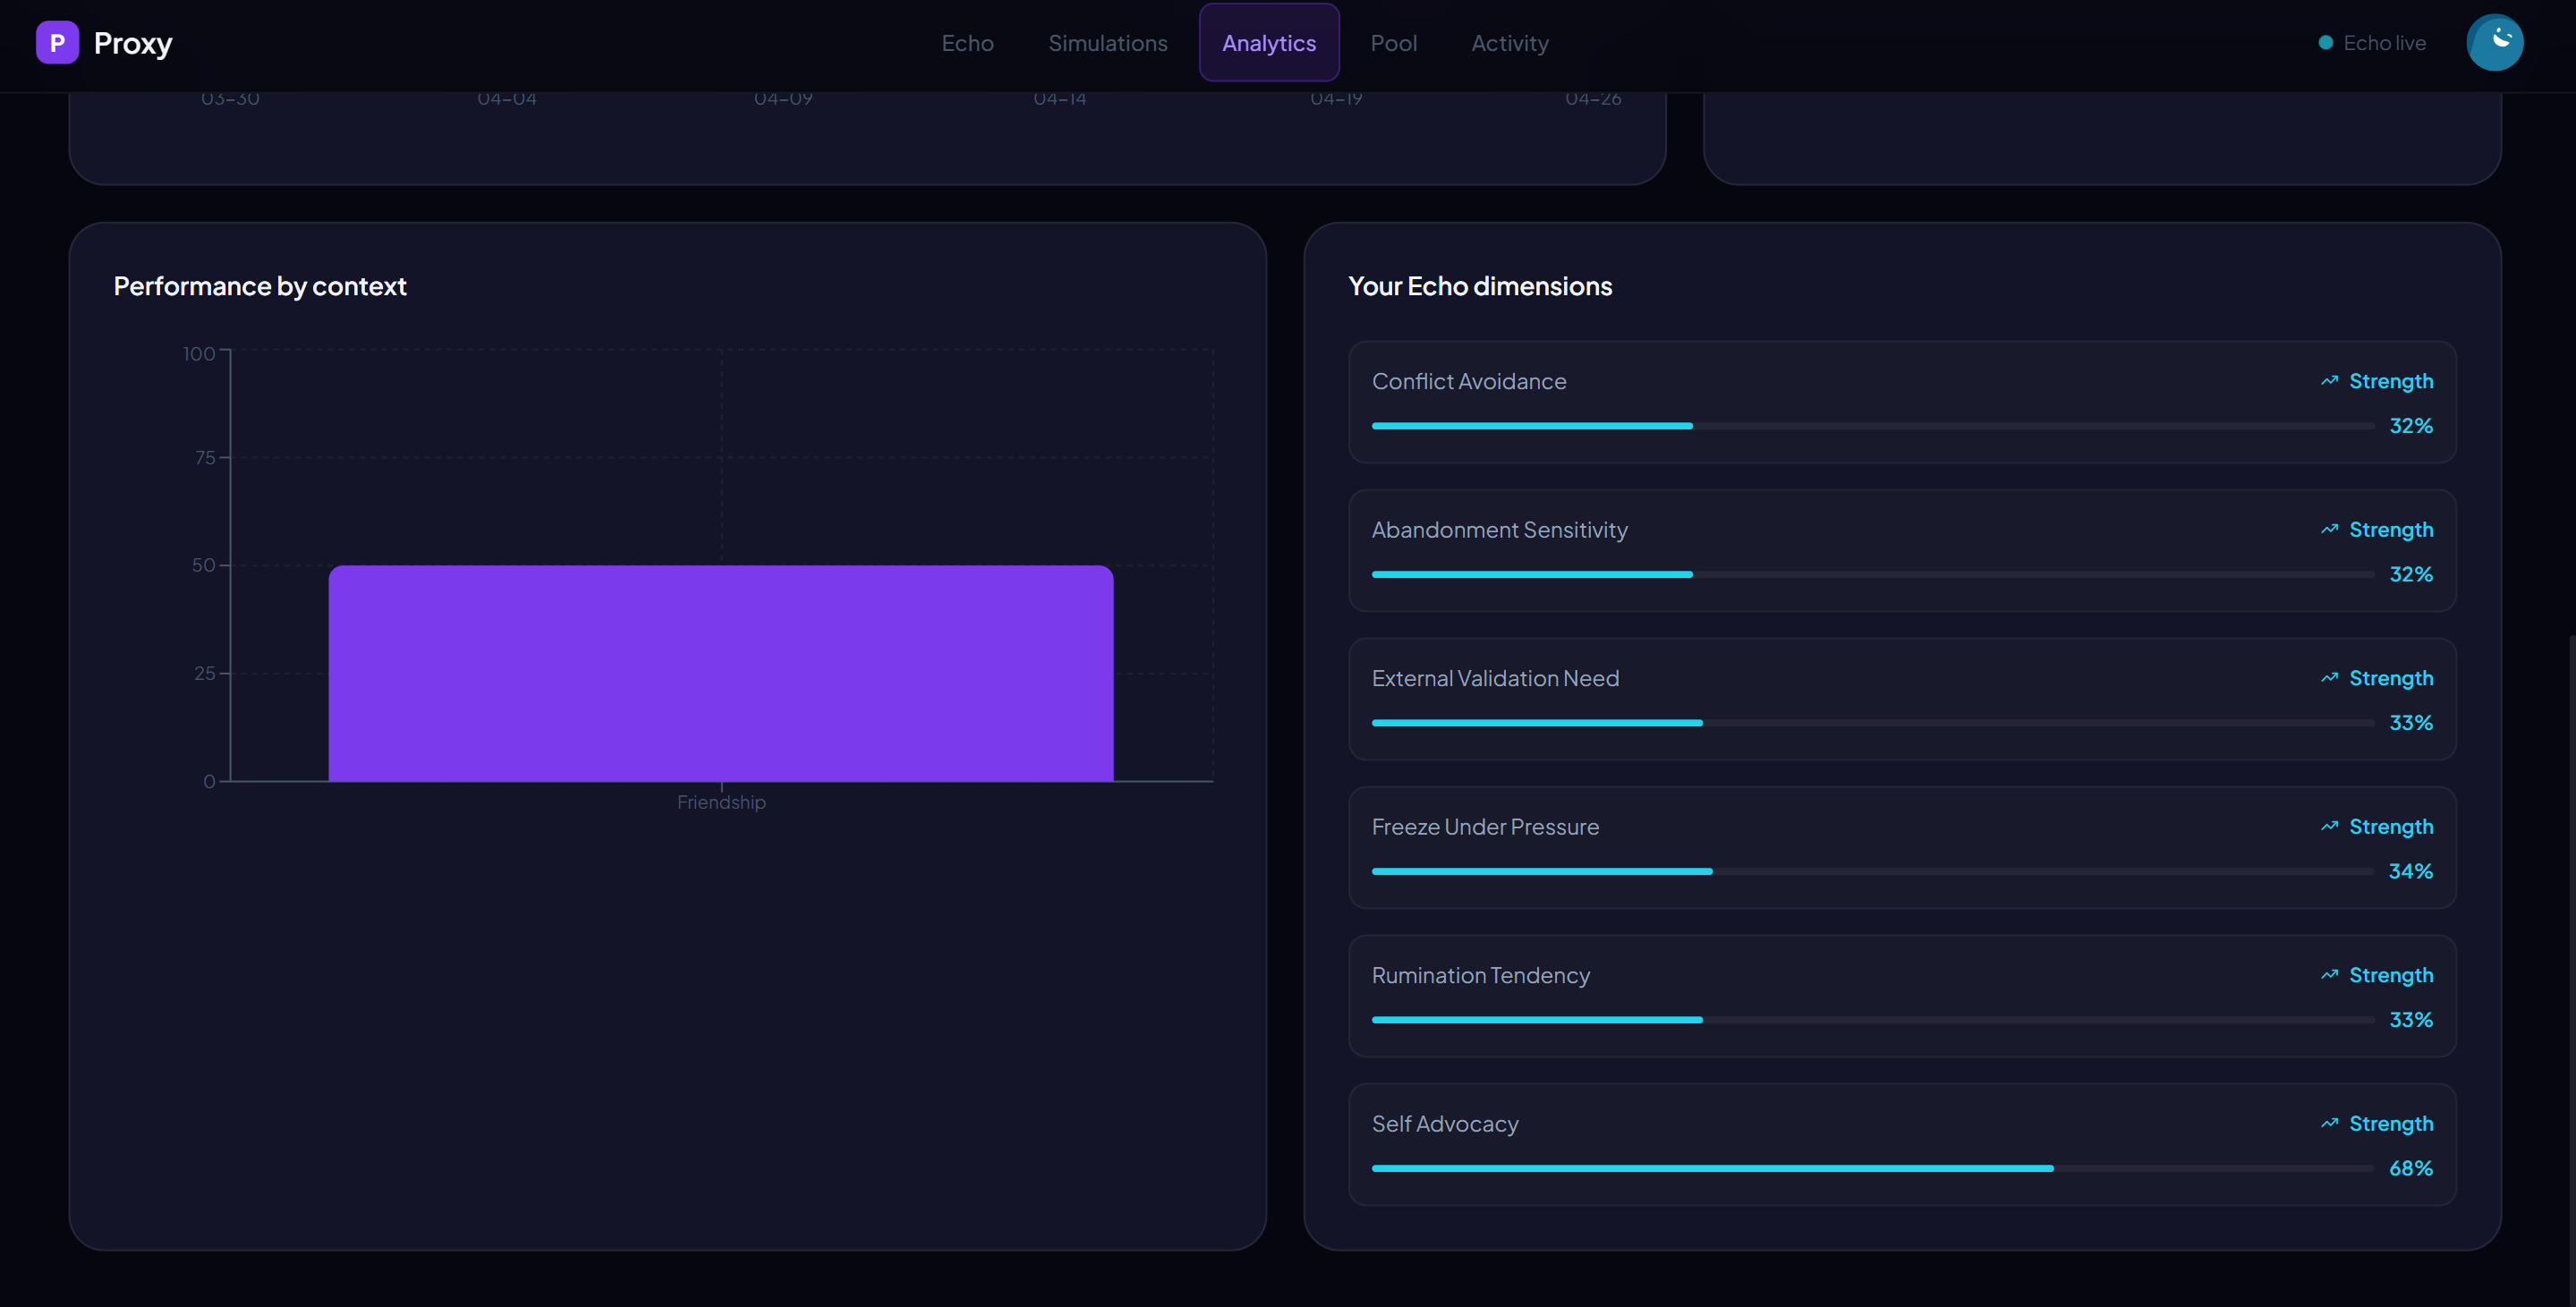The height and width of the screenshot is (1307, 2576).
Task: Click the Echo live status dot
Action: click(x=2325, y=43)
